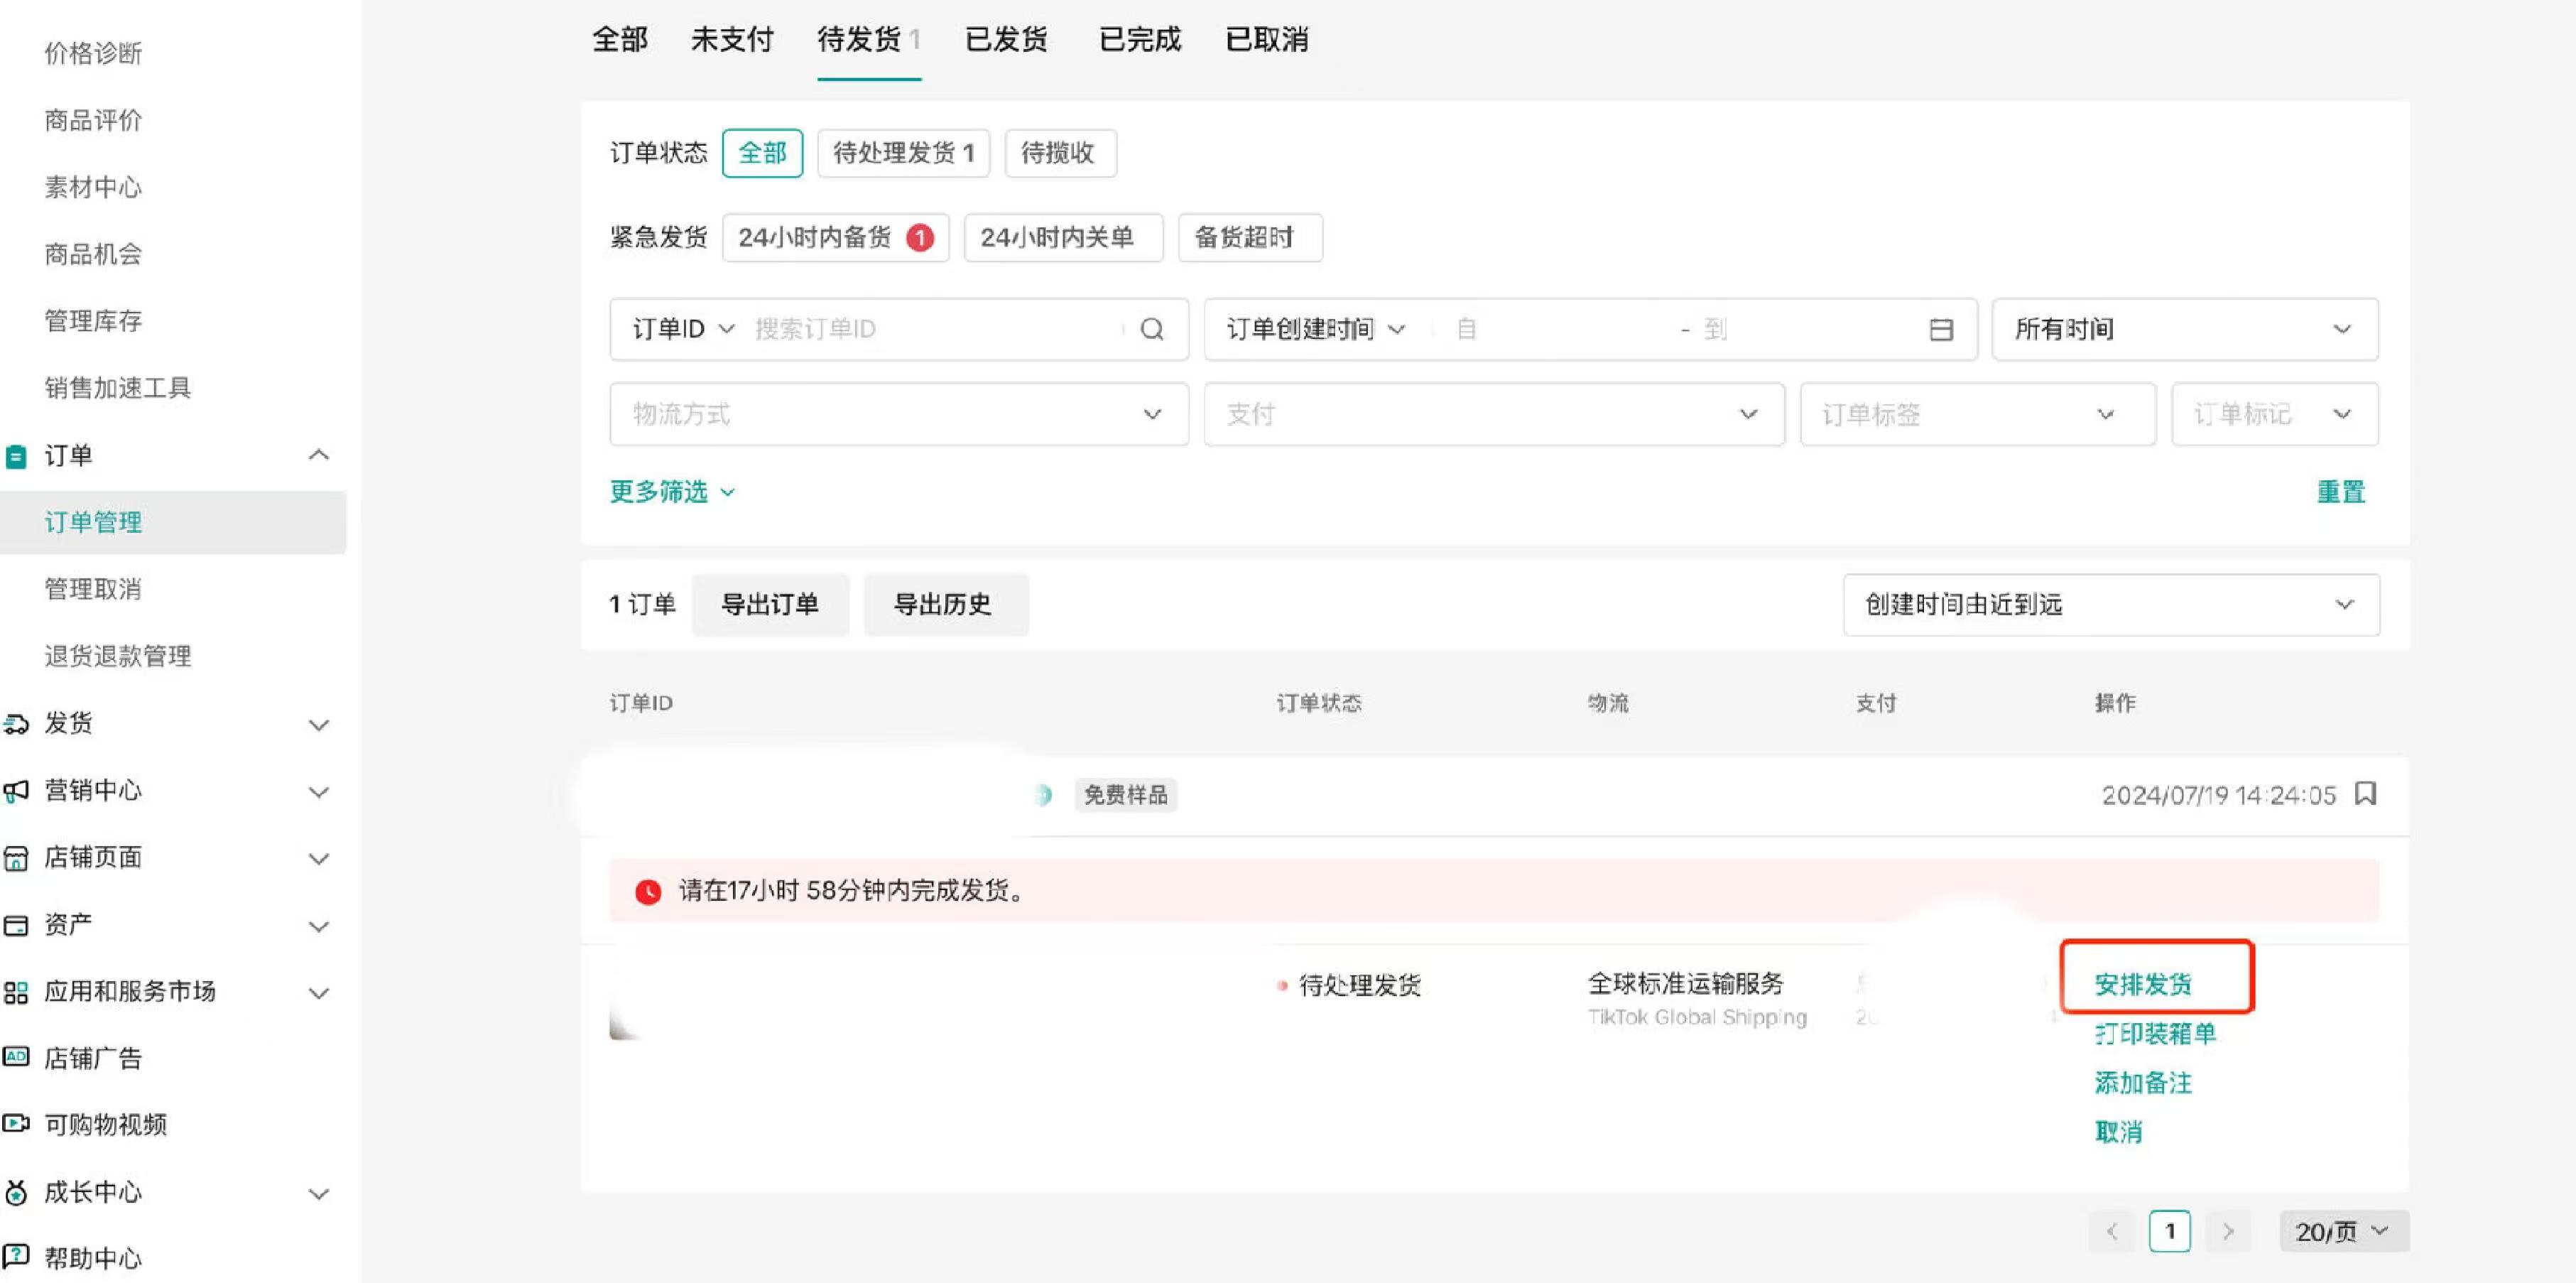Expand the 店铺页面 section chevron
Viewport: 2576px width, 1283px height.
click(318, 859)
